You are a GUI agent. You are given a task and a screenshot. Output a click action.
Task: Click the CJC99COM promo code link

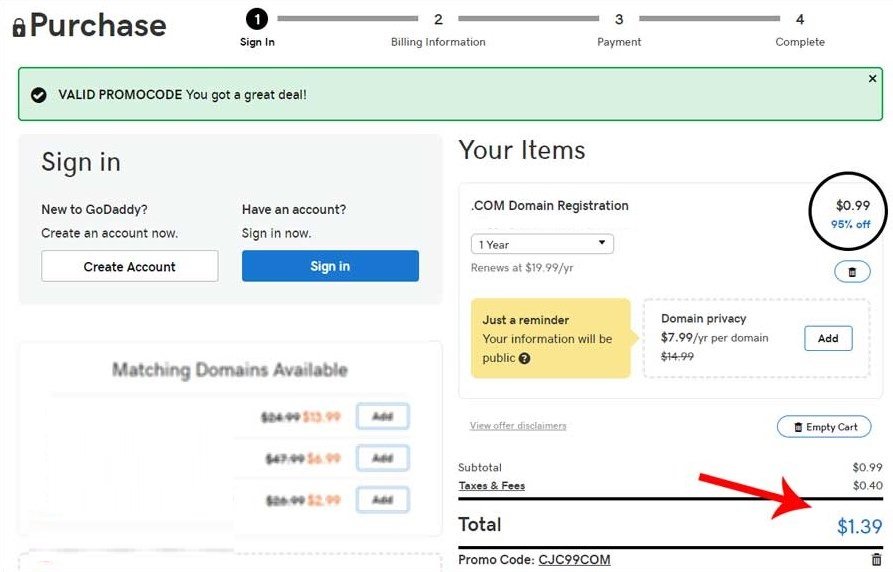tap(574, 559)
